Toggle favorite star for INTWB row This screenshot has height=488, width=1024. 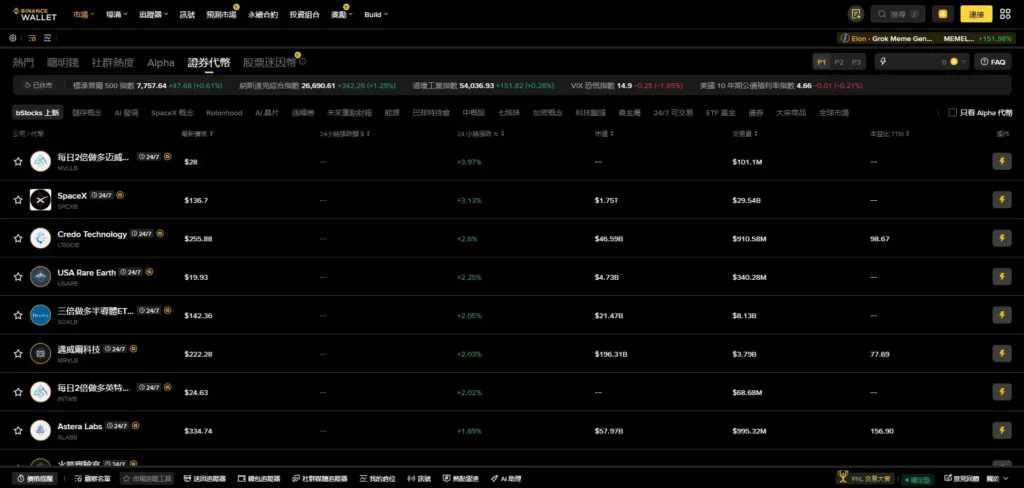pyautogui.click(x=18, y=392)
